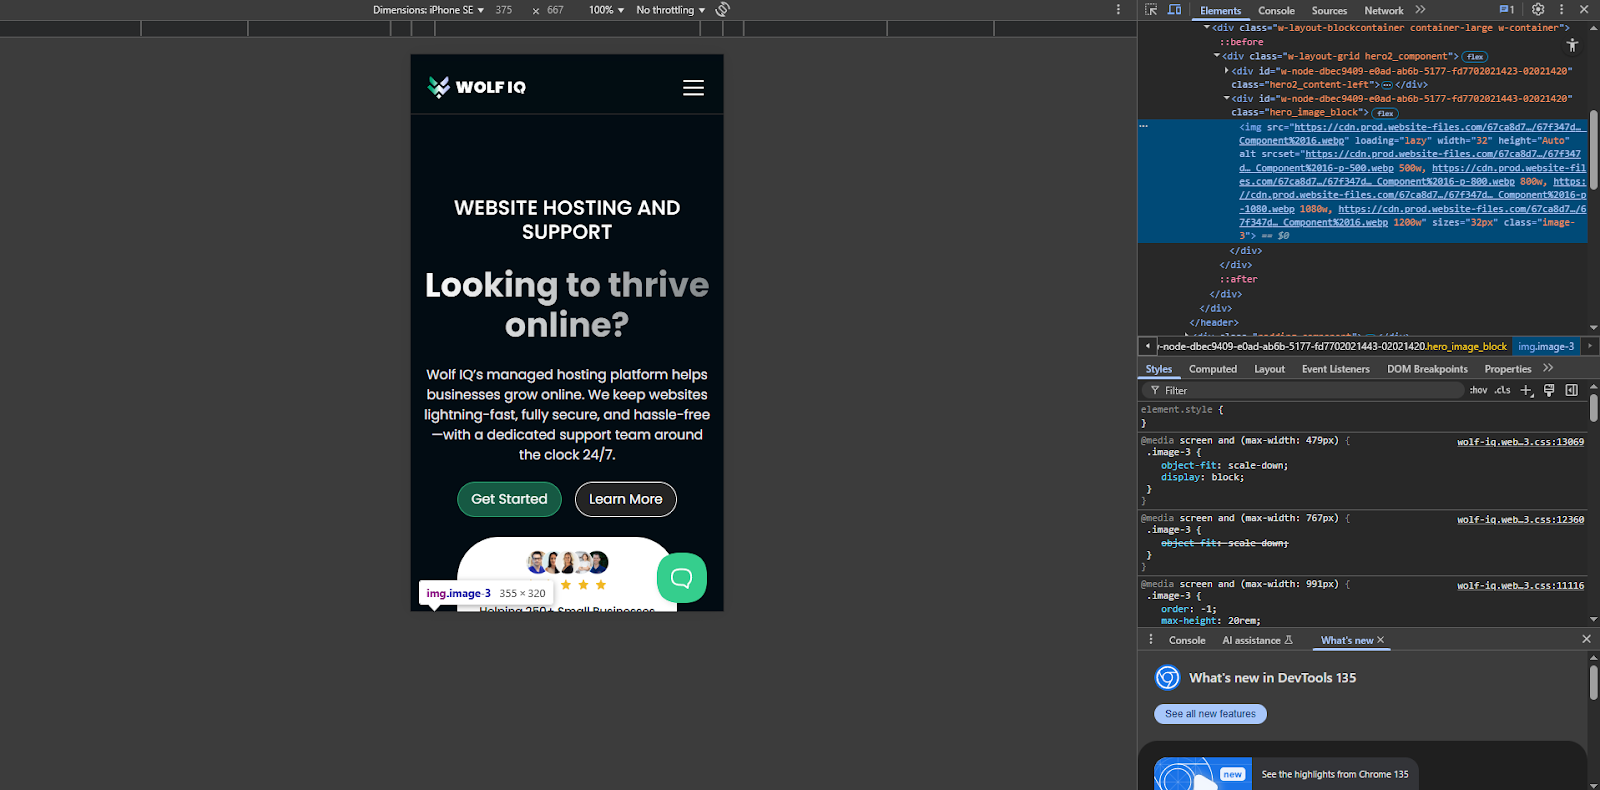Toggle the device toolbar icon

[x=1175, y=10]
